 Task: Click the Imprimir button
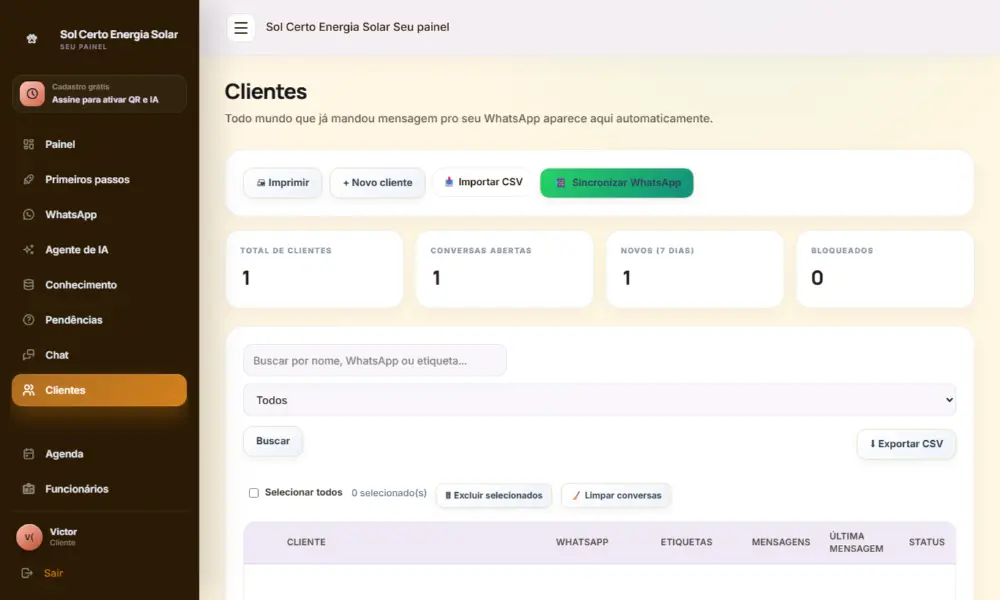[283, 182]
